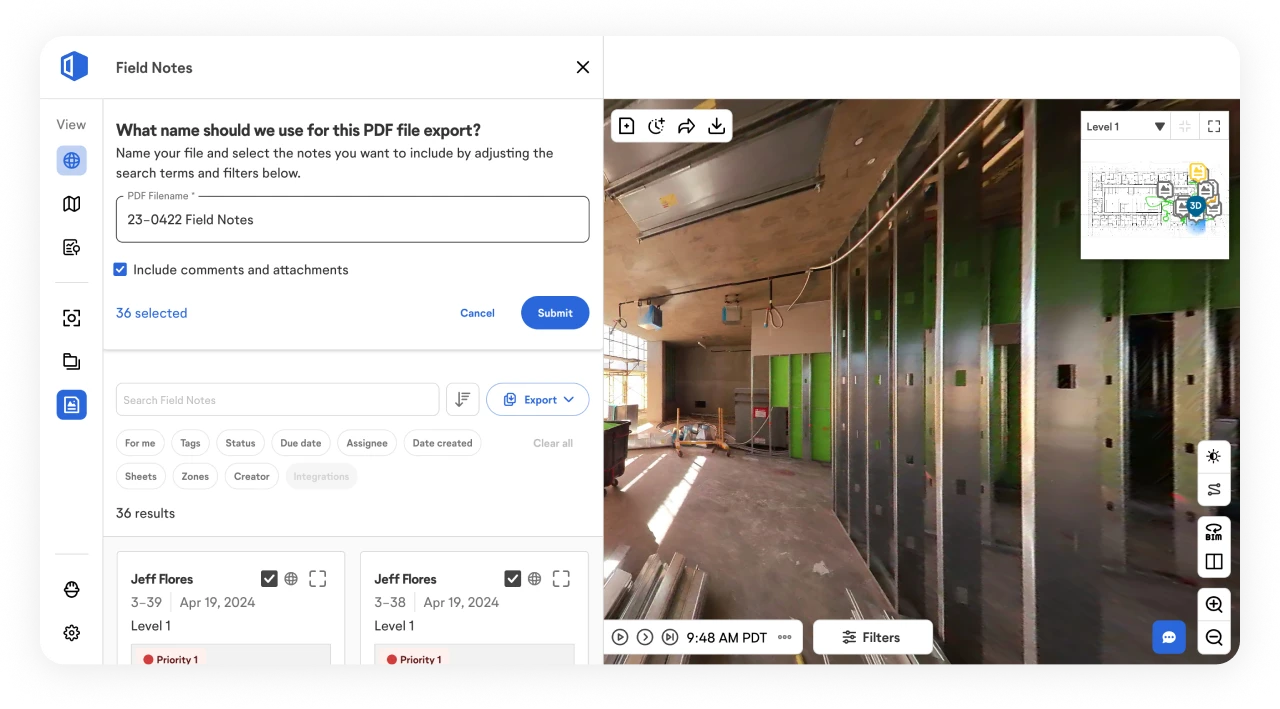Viewport: 1280px width, 709px height.
Task: Uncheck Jeff Flores note 3-38
Action: [512, 579]
